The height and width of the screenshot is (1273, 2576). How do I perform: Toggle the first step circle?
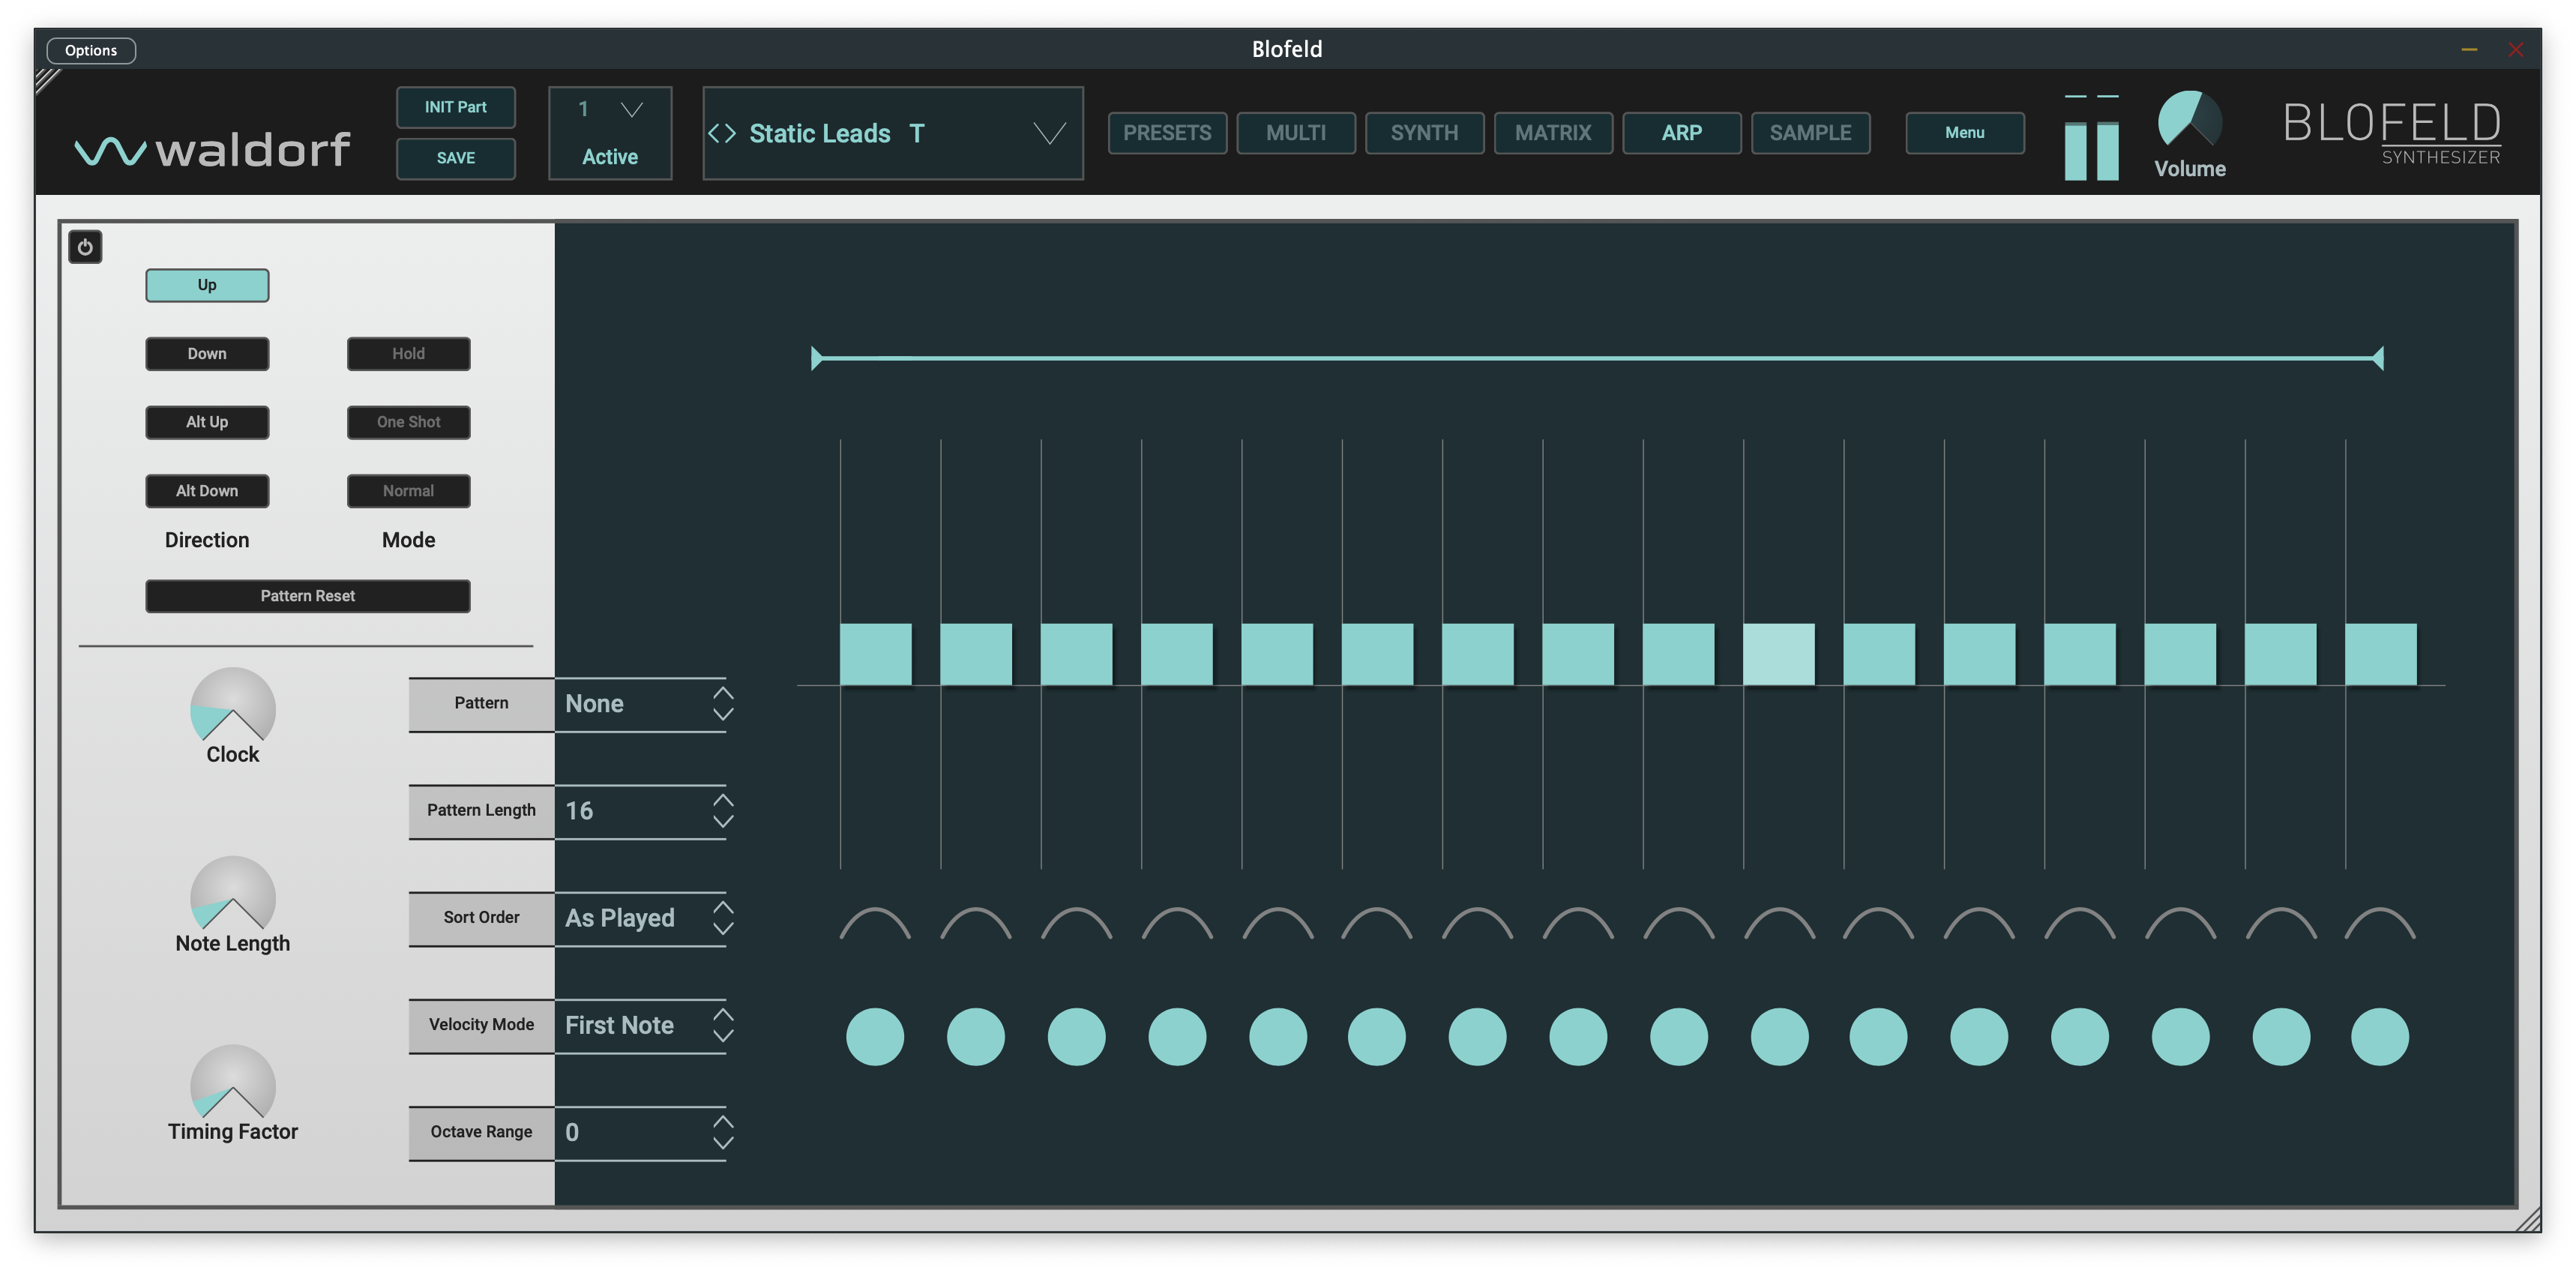[875, 1037]
